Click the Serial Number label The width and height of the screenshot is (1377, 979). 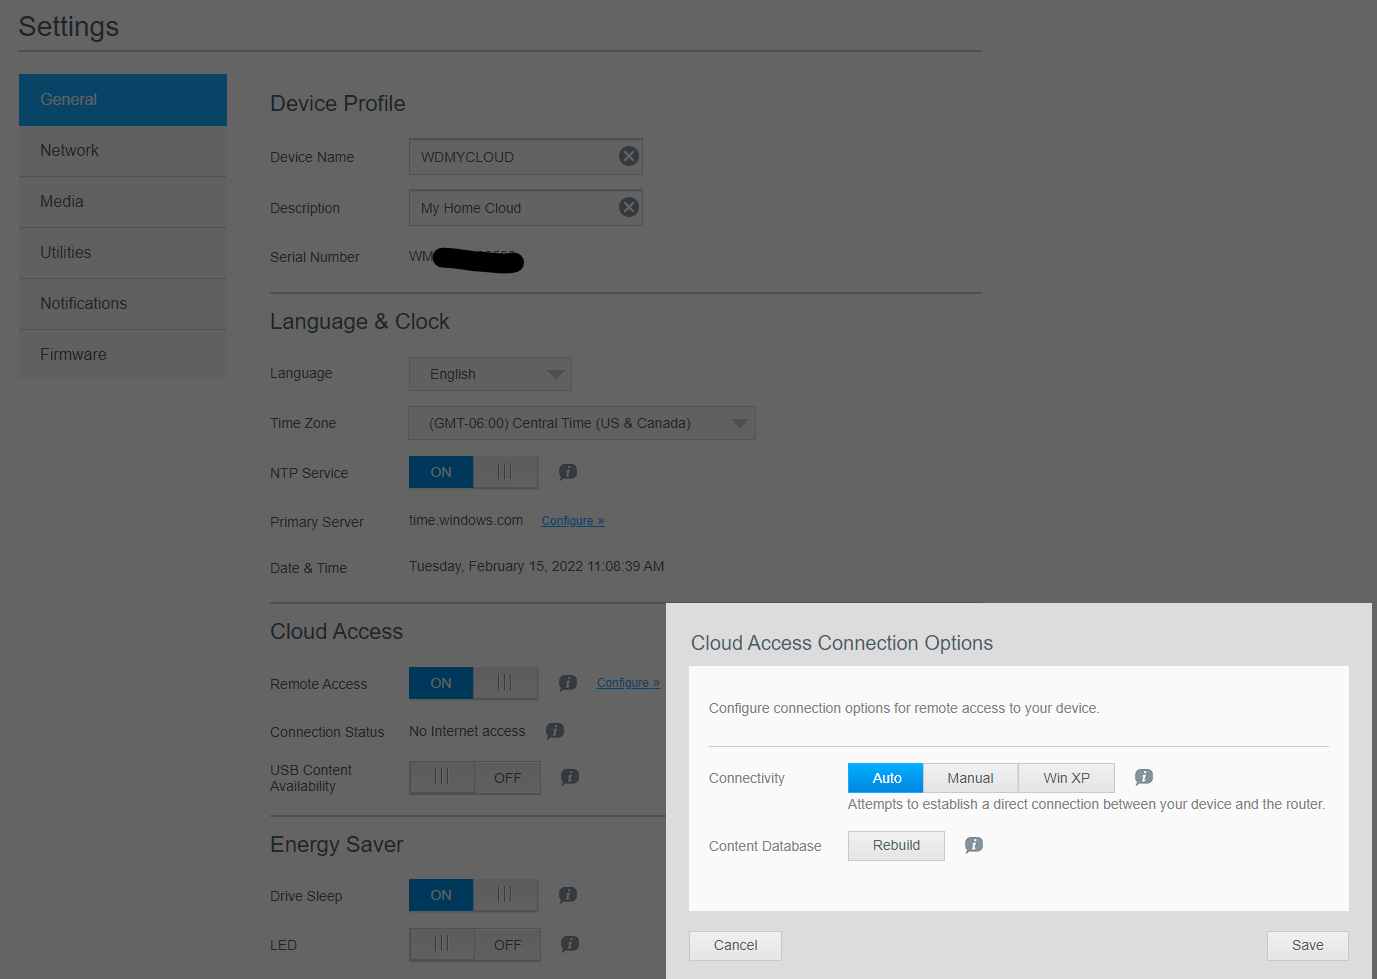[315, 257]
